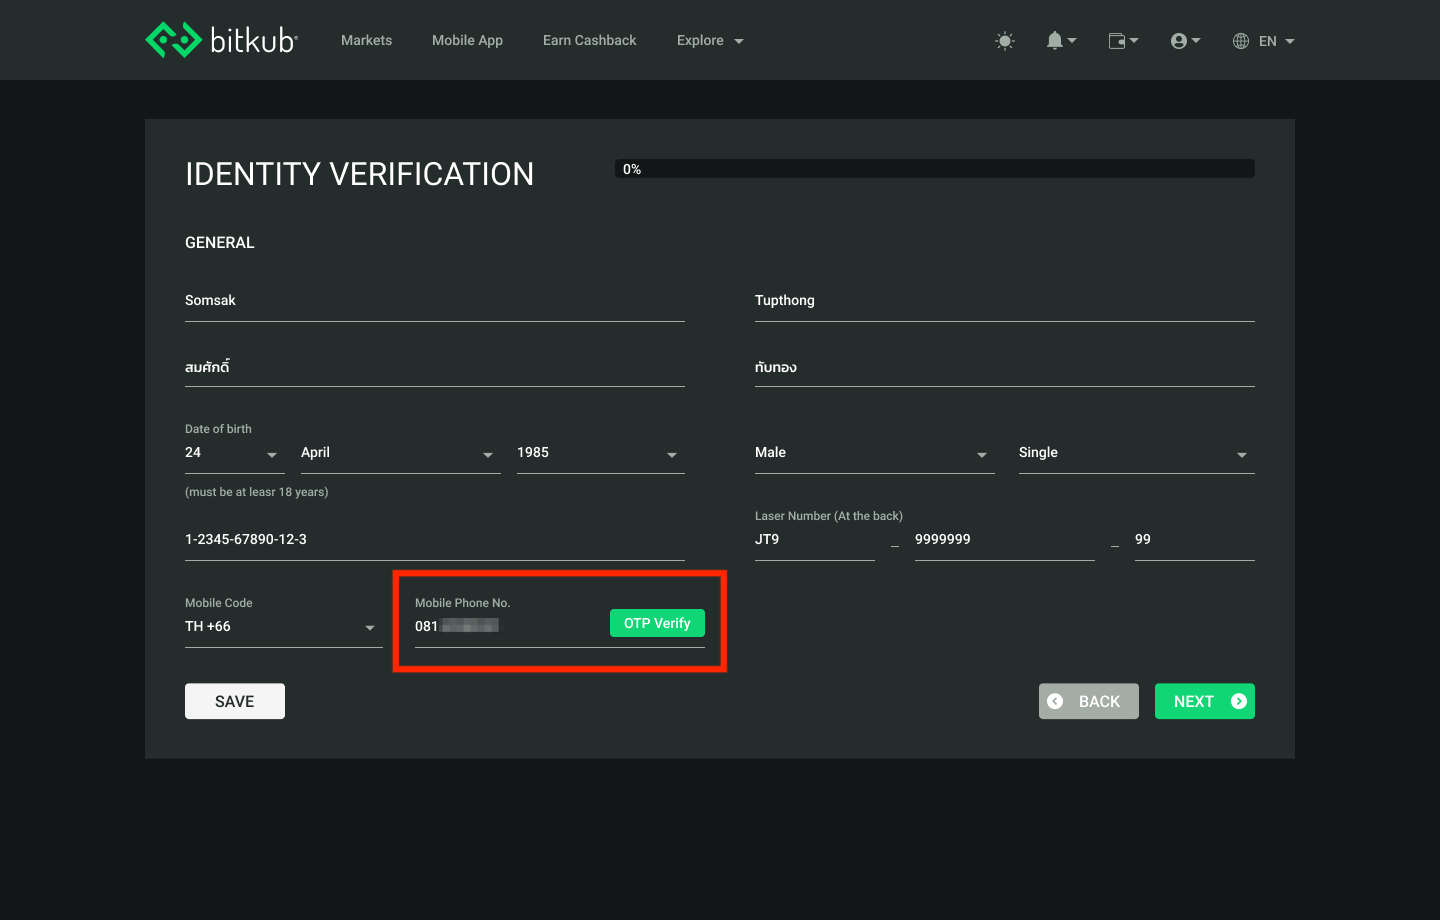This screenshot has width=1440, height=920.
Task: Open the notifications bell icon
Action: point(1055,40)
